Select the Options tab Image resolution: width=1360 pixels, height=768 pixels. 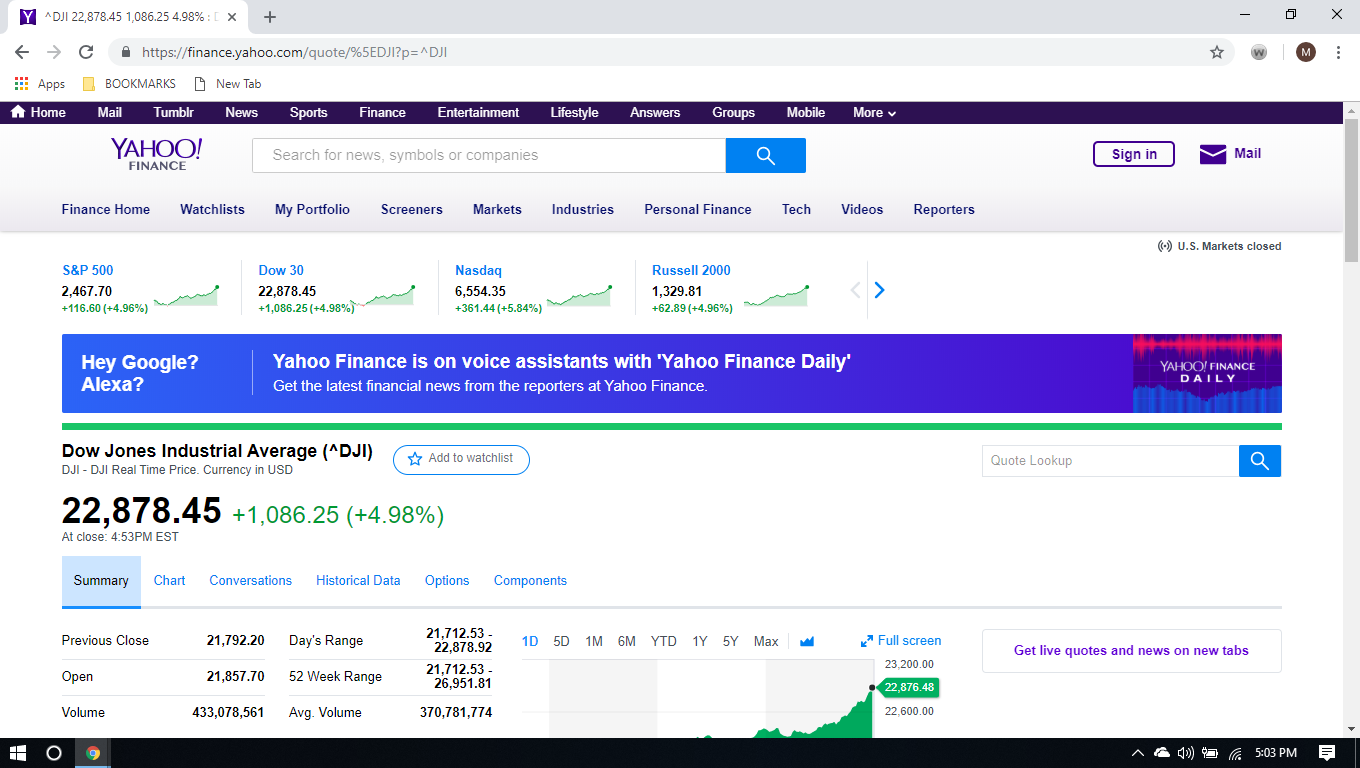tap(447, 581)
